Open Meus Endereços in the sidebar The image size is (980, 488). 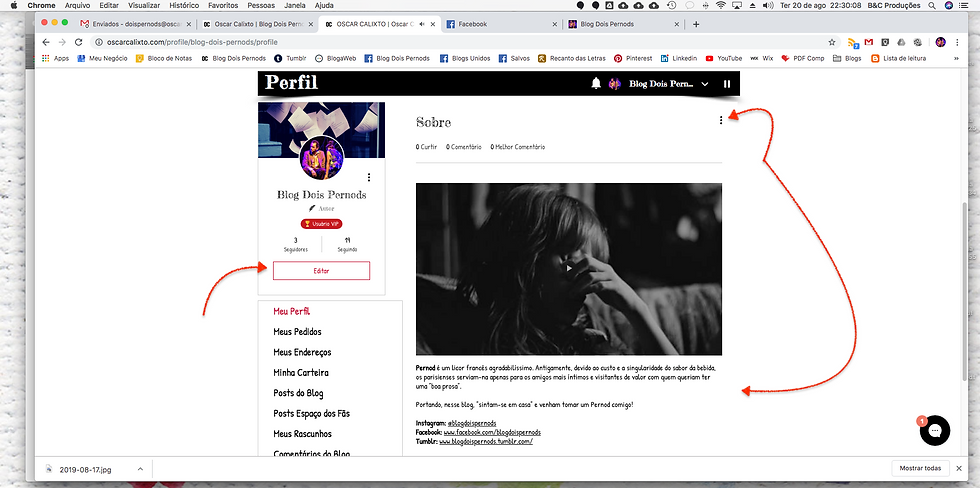(x=302, y=352)
